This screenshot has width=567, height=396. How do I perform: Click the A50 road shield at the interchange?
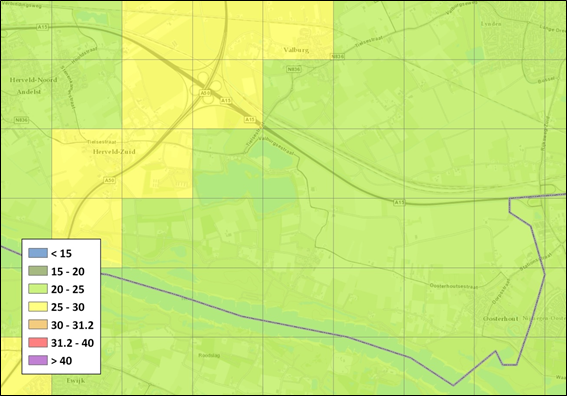click(205, 93)
